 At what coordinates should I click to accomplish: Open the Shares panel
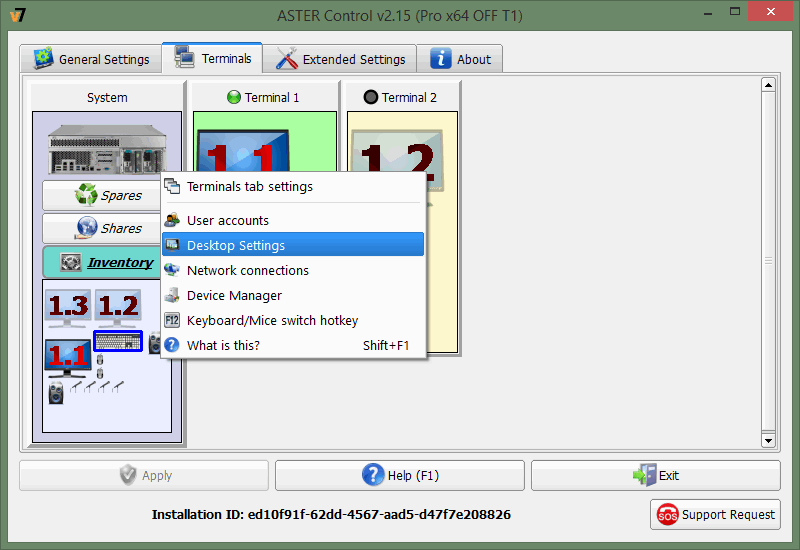pyautogui.click(x=102, y=228)
